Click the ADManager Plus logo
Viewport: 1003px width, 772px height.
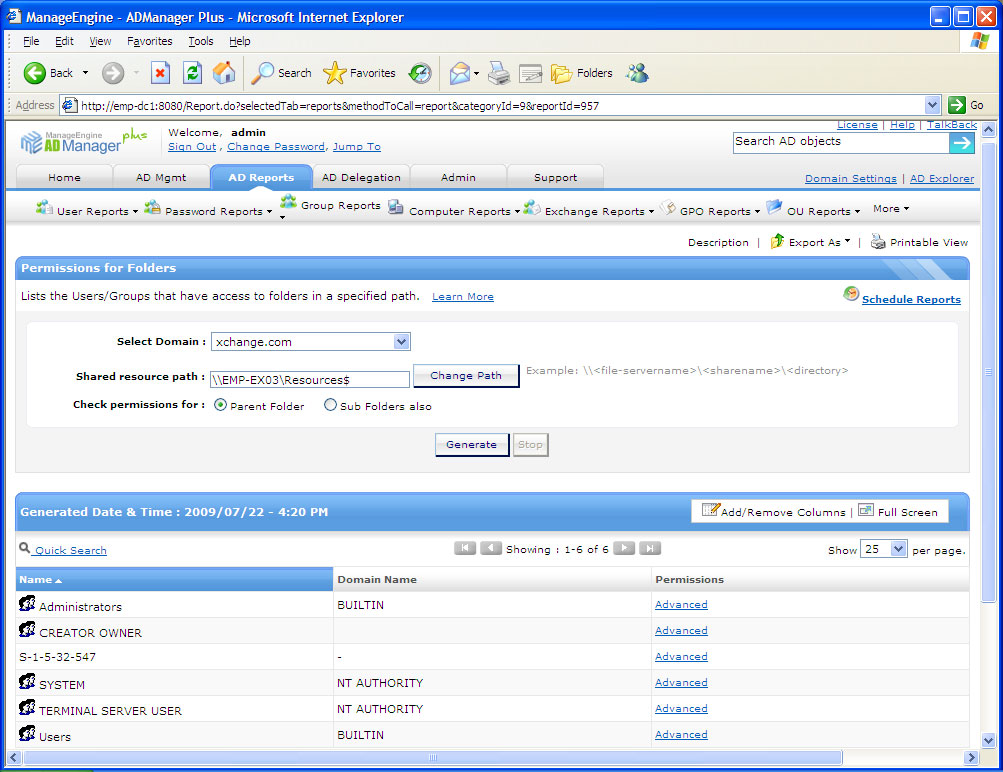tap(83, 141)
